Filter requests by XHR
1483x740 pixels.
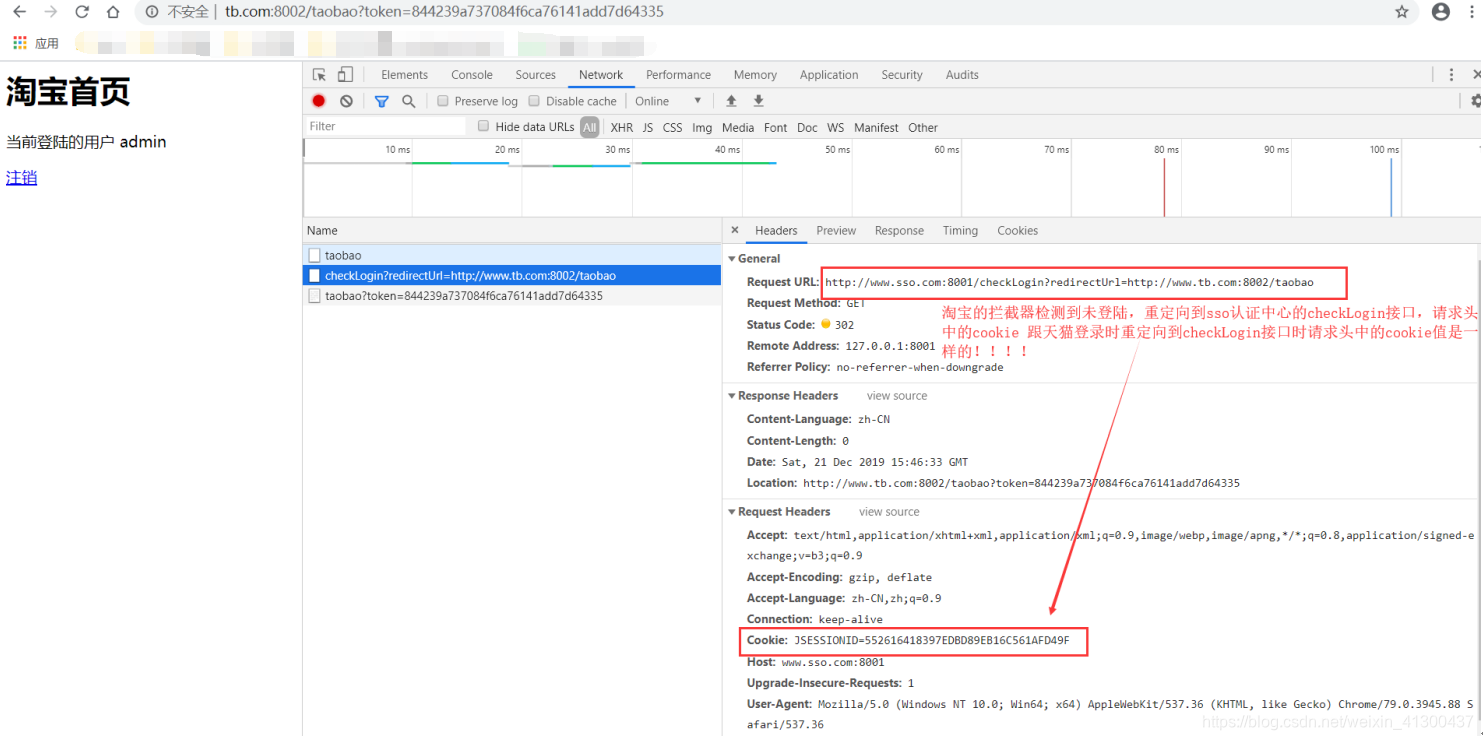pyautogui.click(x=622, y=128)
